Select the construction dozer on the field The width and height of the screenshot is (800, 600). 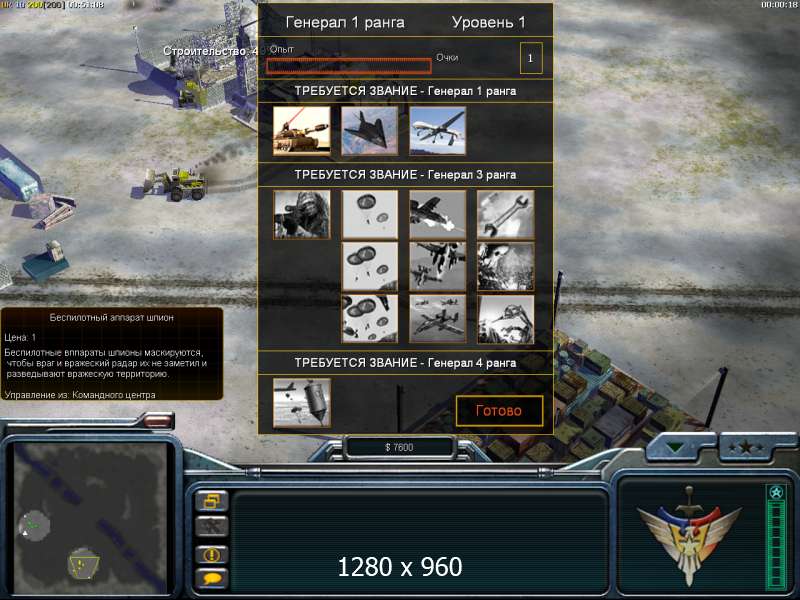click(x=177, y=185)
